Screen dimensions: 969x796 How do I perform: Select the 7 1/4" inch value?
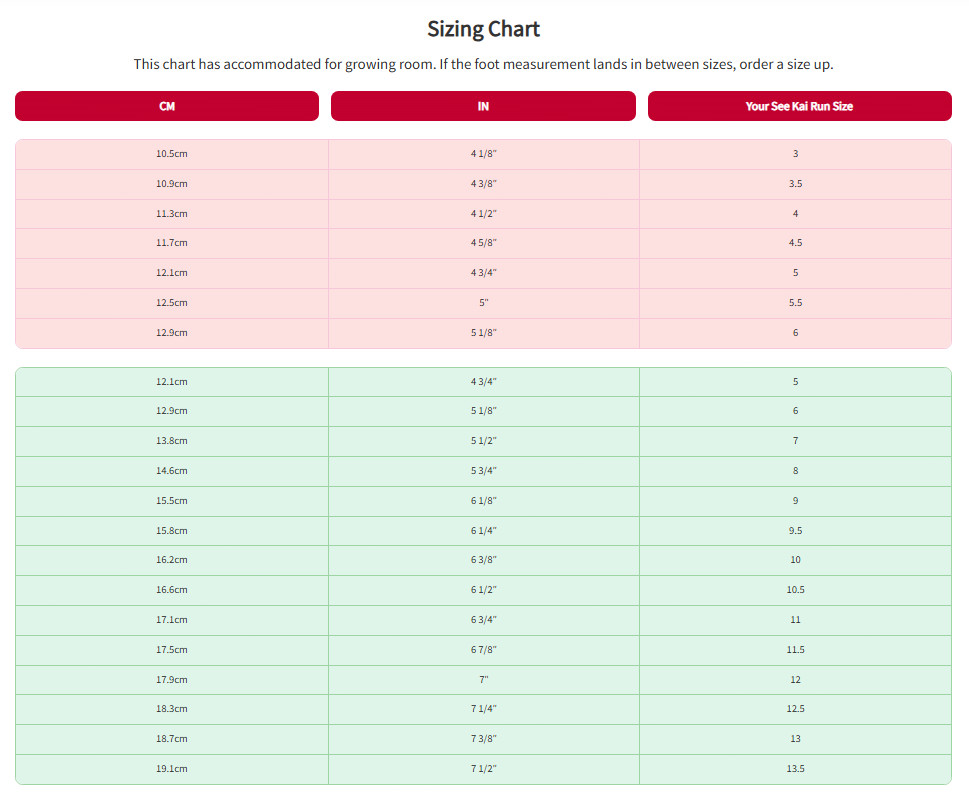pyautogui.click(x=484, y=709)
